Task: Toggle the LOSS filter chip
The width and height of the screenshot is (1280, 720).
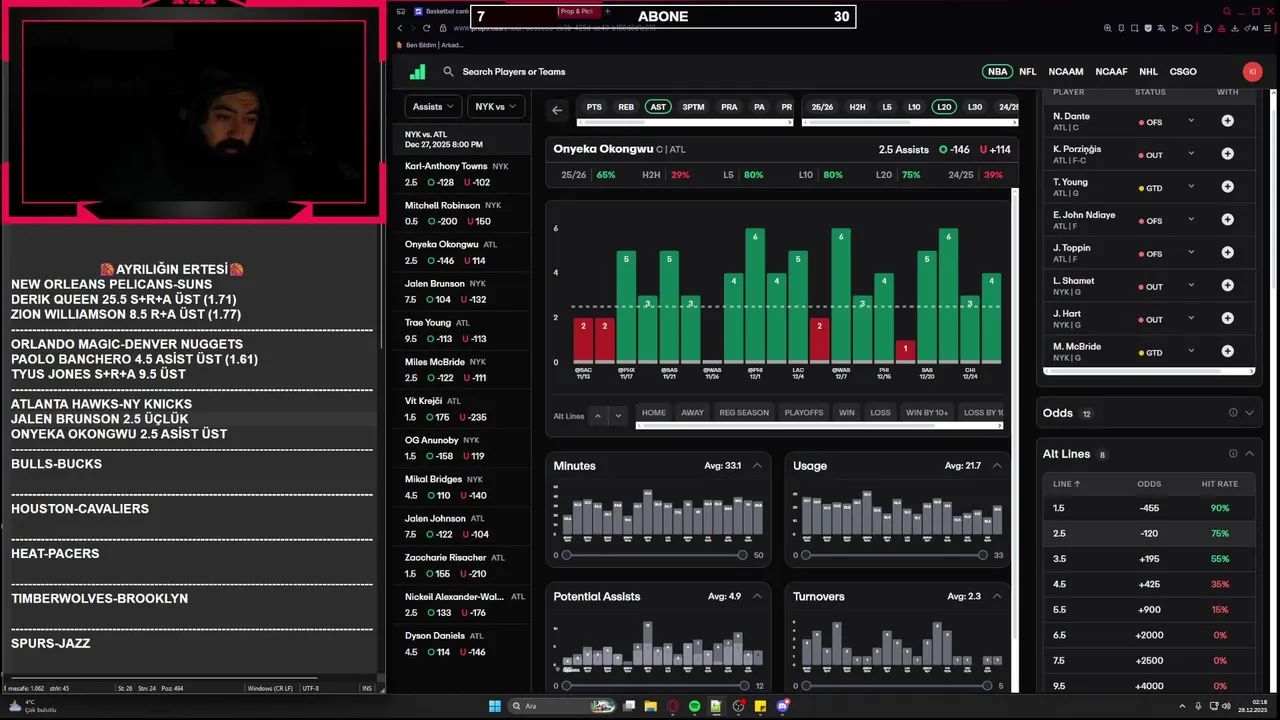Action: [880, 413]
